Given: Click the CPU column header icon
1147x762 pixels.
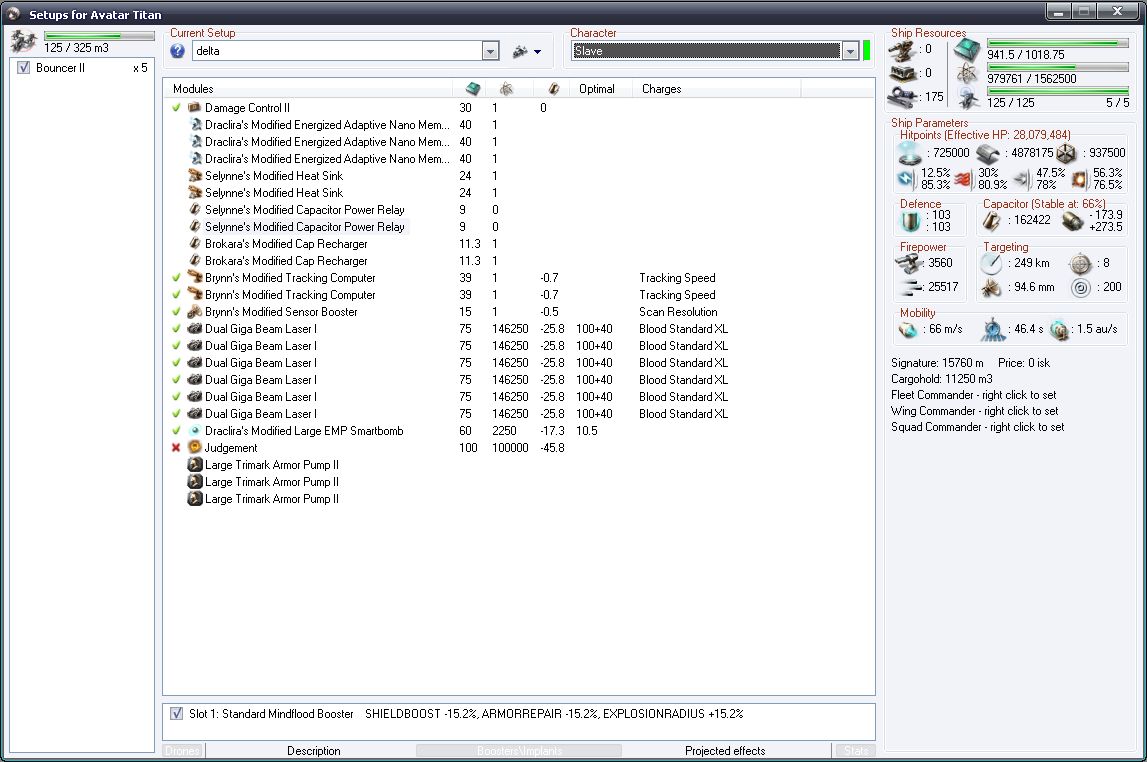Looking at the screenshot, I should (473, 88).
